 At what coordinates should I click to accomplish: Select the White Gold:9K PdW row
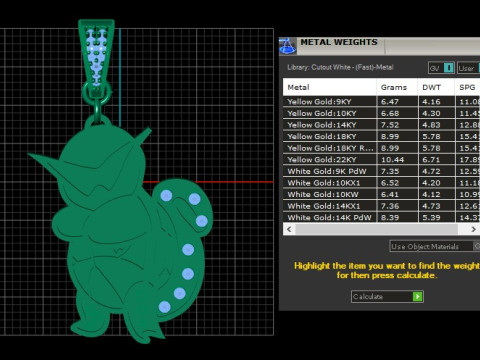tap(381, 171)
